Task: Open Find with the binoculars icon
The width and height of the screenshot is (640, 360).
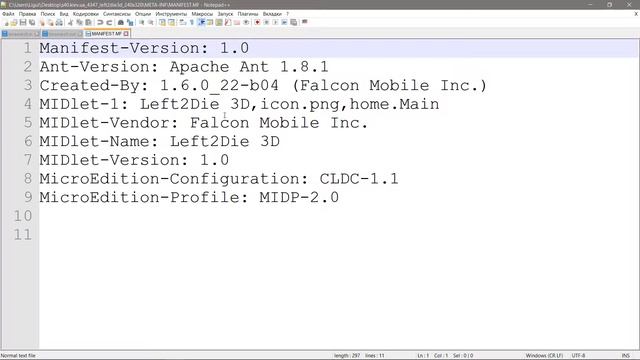Action: coord(121,22)
